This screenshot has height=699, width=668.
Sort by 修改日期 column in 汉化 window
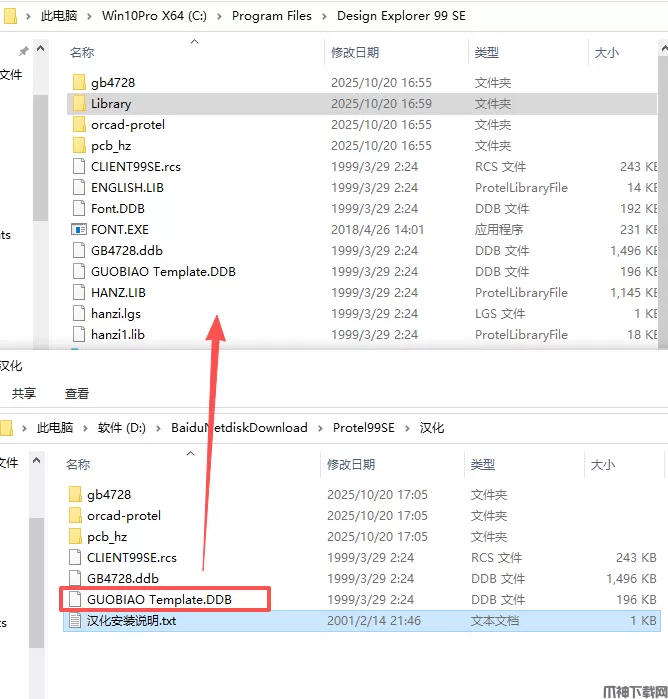pos(351,465)
